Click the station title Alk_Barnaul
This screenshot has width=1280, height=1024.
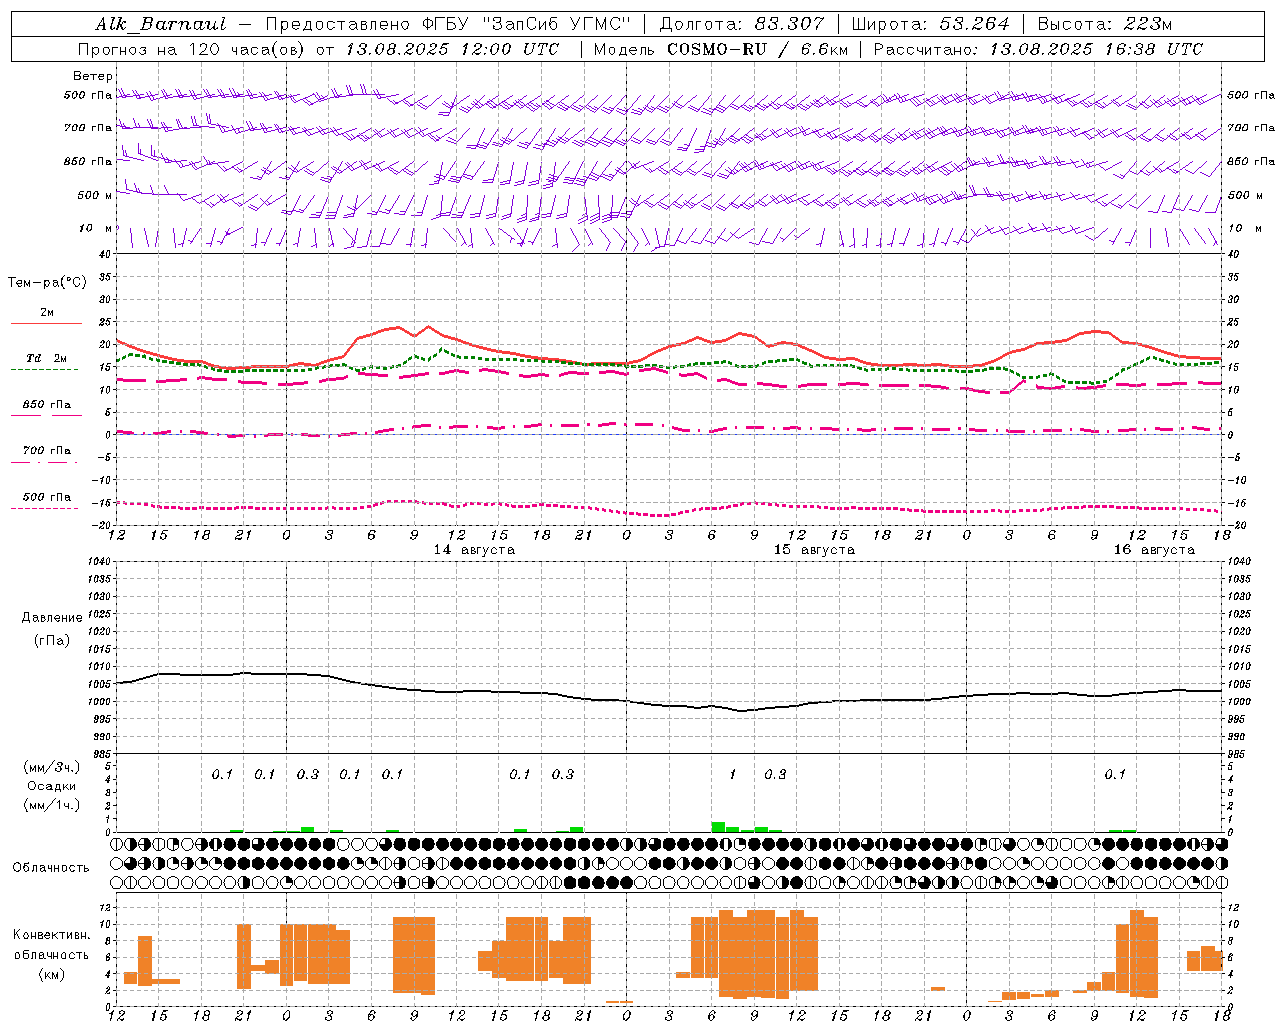click(x=161, y=24)
